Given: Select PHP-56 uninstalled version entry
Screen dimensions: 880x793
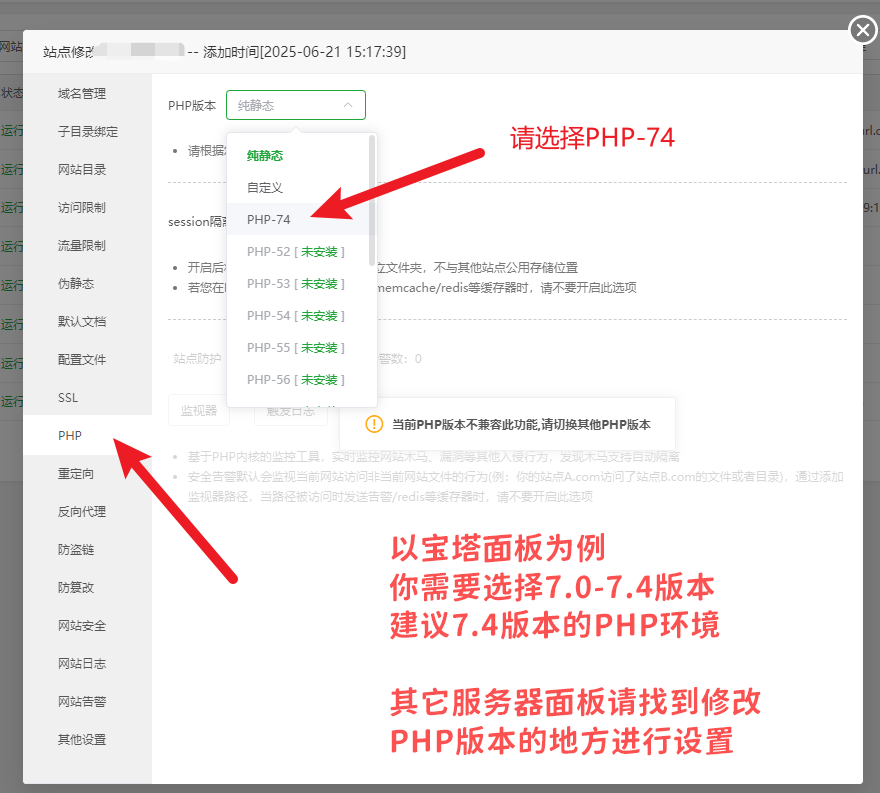Looking at the screenshot, I should 295,380.
